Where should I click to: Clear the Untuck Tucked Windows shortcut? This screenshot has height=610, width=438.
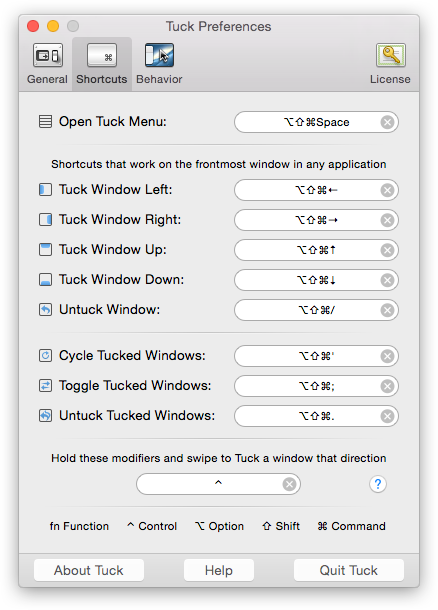click(387, 416)
